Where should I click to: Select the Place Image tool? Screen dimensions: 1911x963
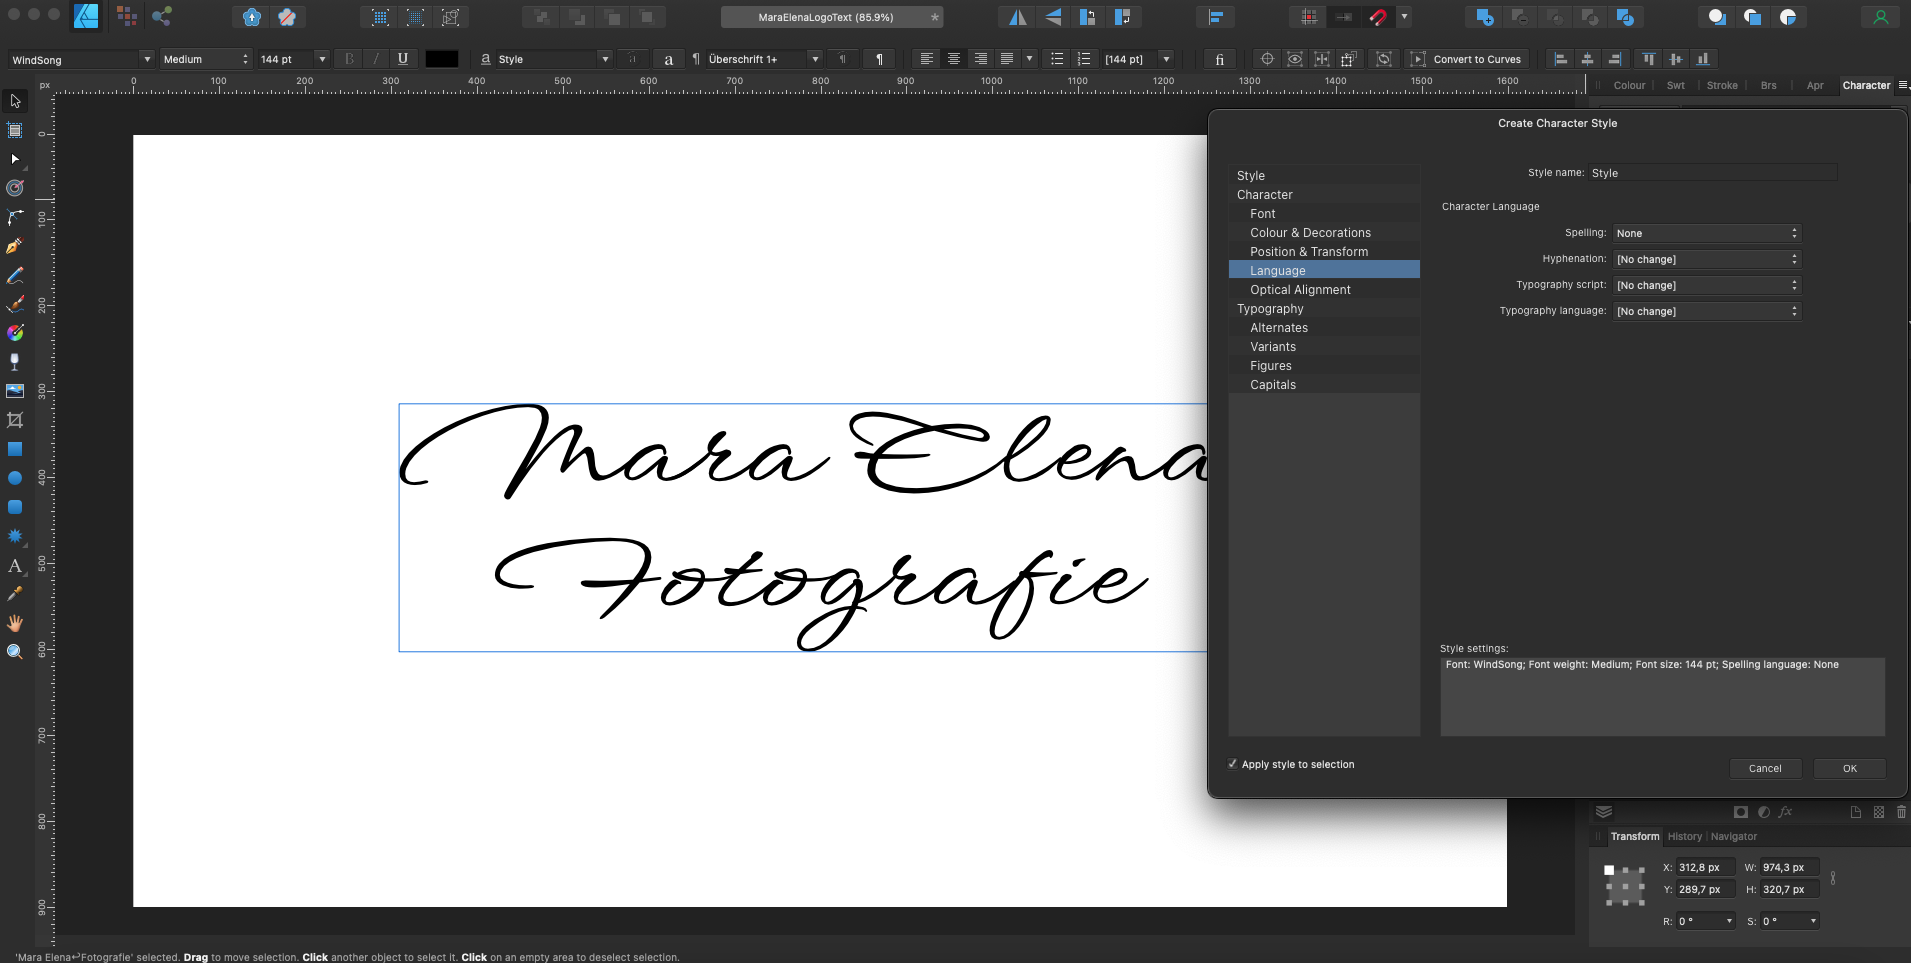pos(15,391)
